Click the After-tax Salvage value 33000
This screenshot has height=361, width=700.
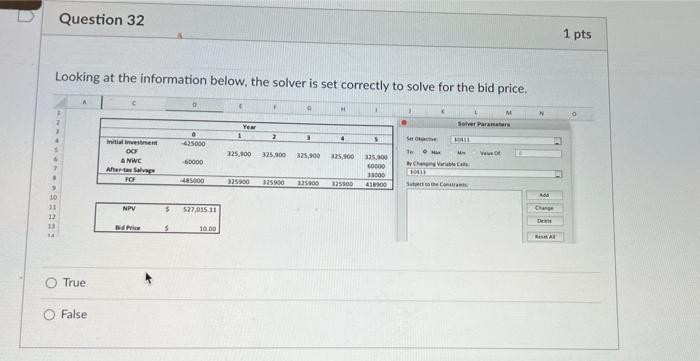click(x=378, y=175)
